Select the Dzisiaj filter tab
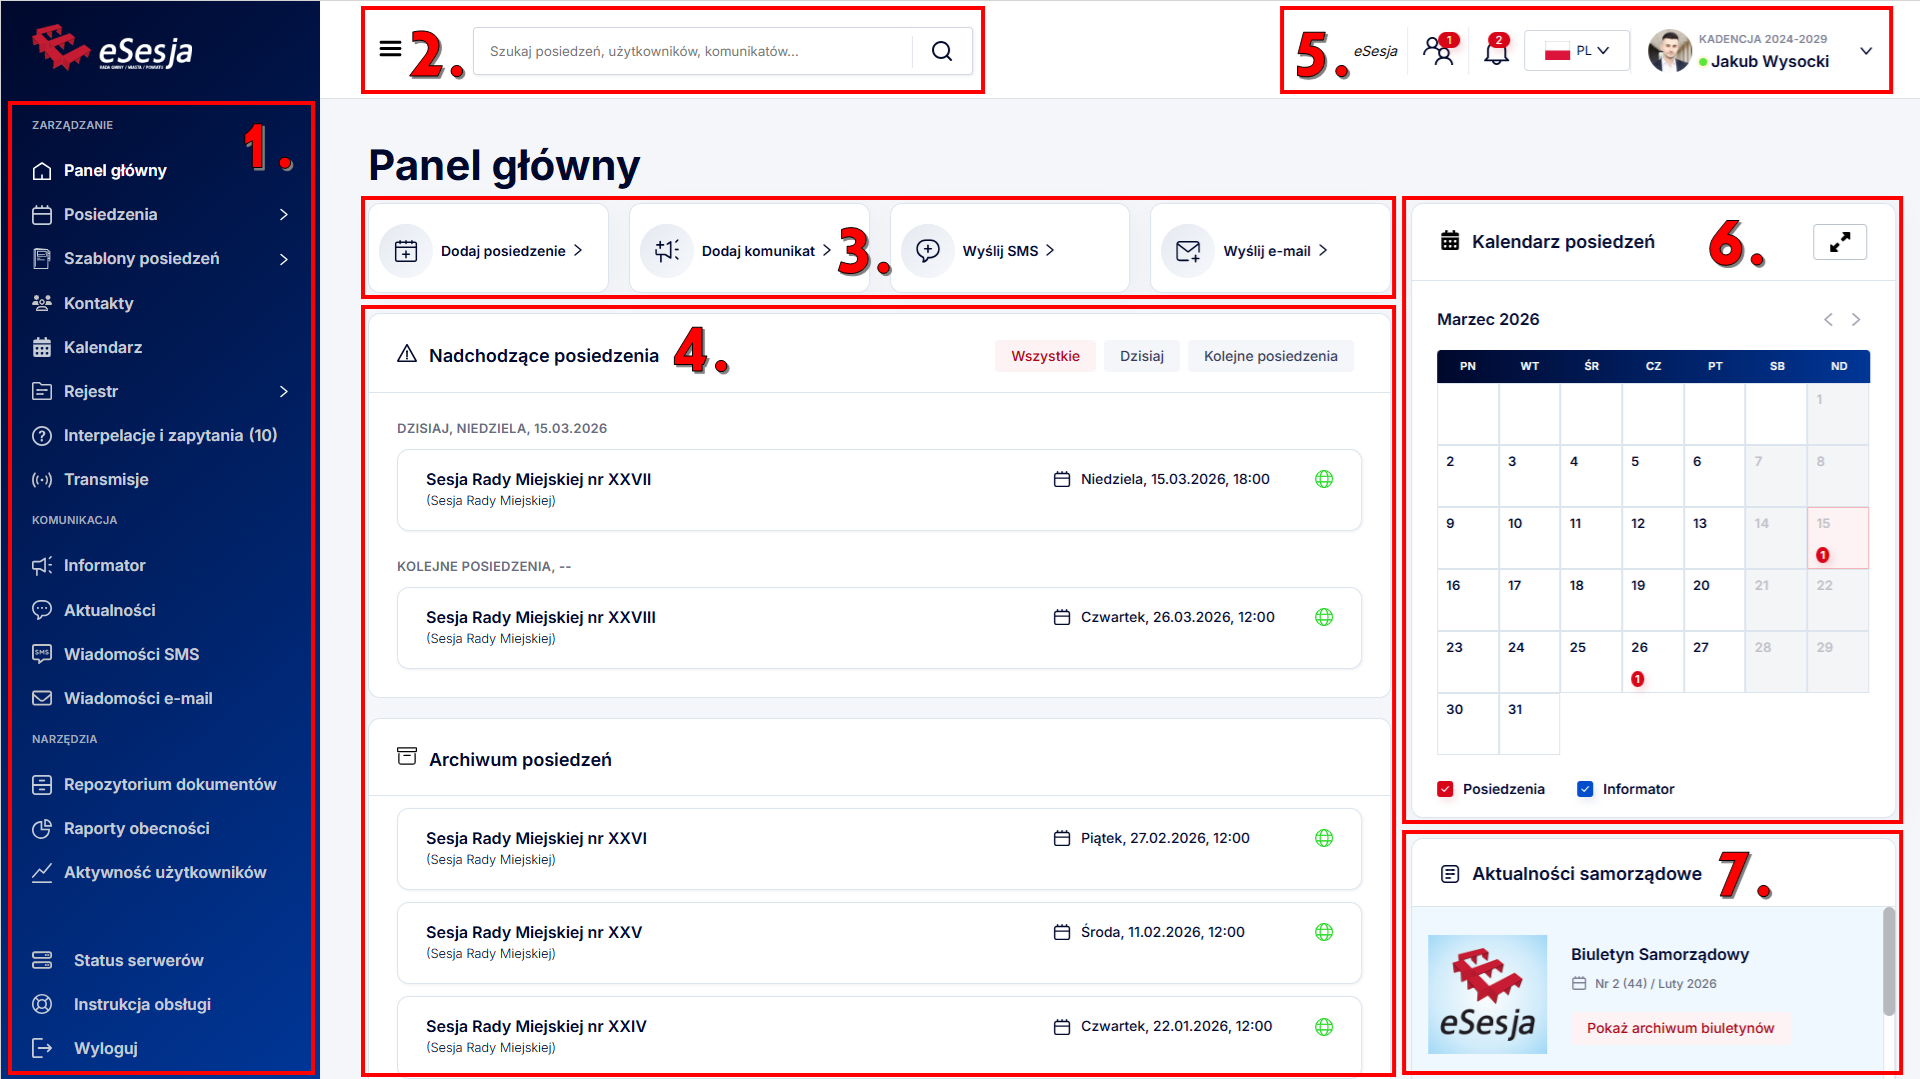The width and height of the screenshot is (1920, 1079). pyautogui.click(x=1141, y=356)
